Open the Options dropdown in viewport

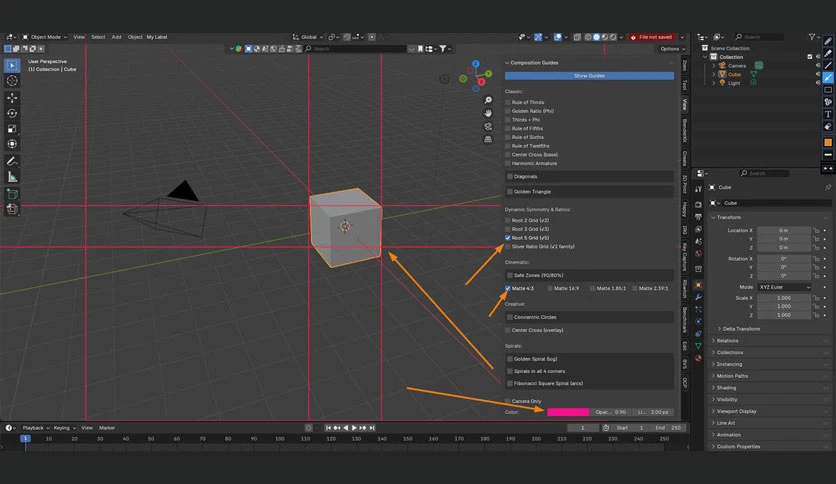click(x=672, y=49)
